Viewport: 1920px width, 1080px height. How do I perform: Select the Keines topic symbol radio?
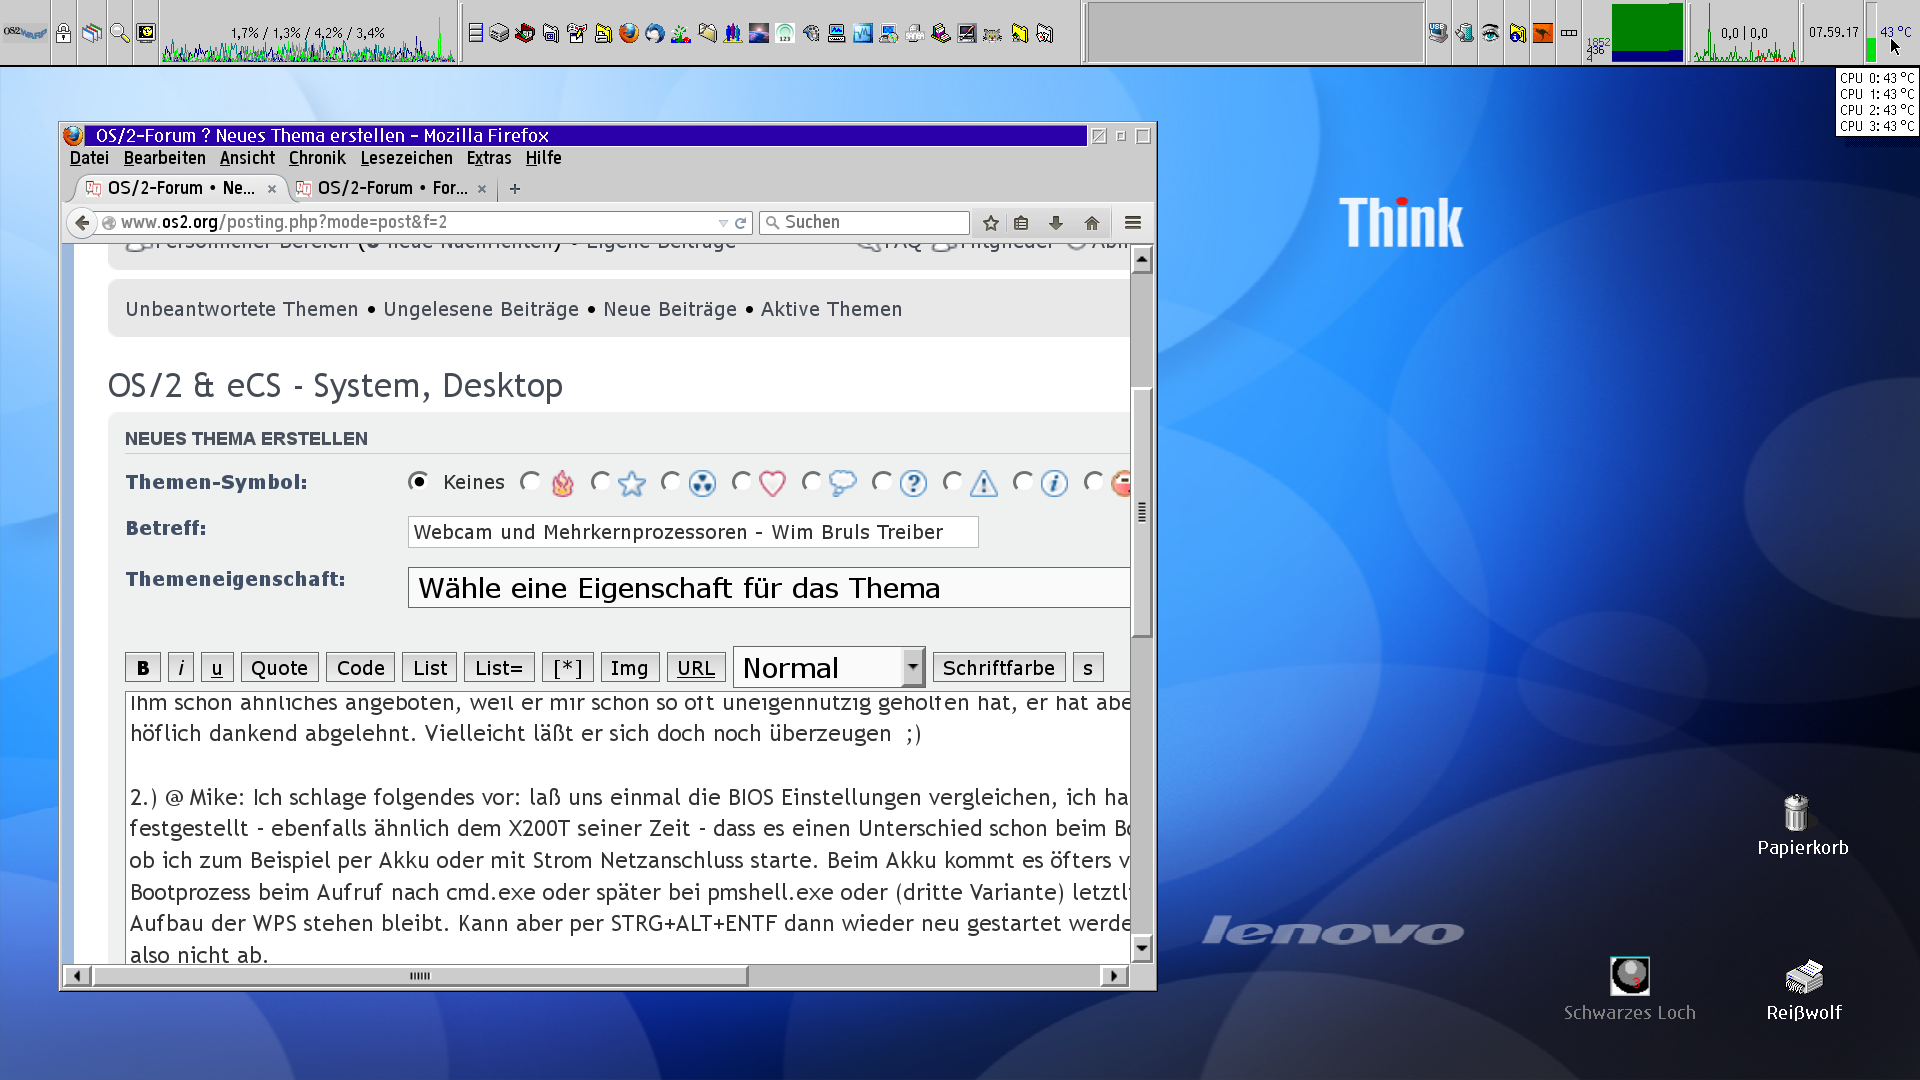[419, 481]
